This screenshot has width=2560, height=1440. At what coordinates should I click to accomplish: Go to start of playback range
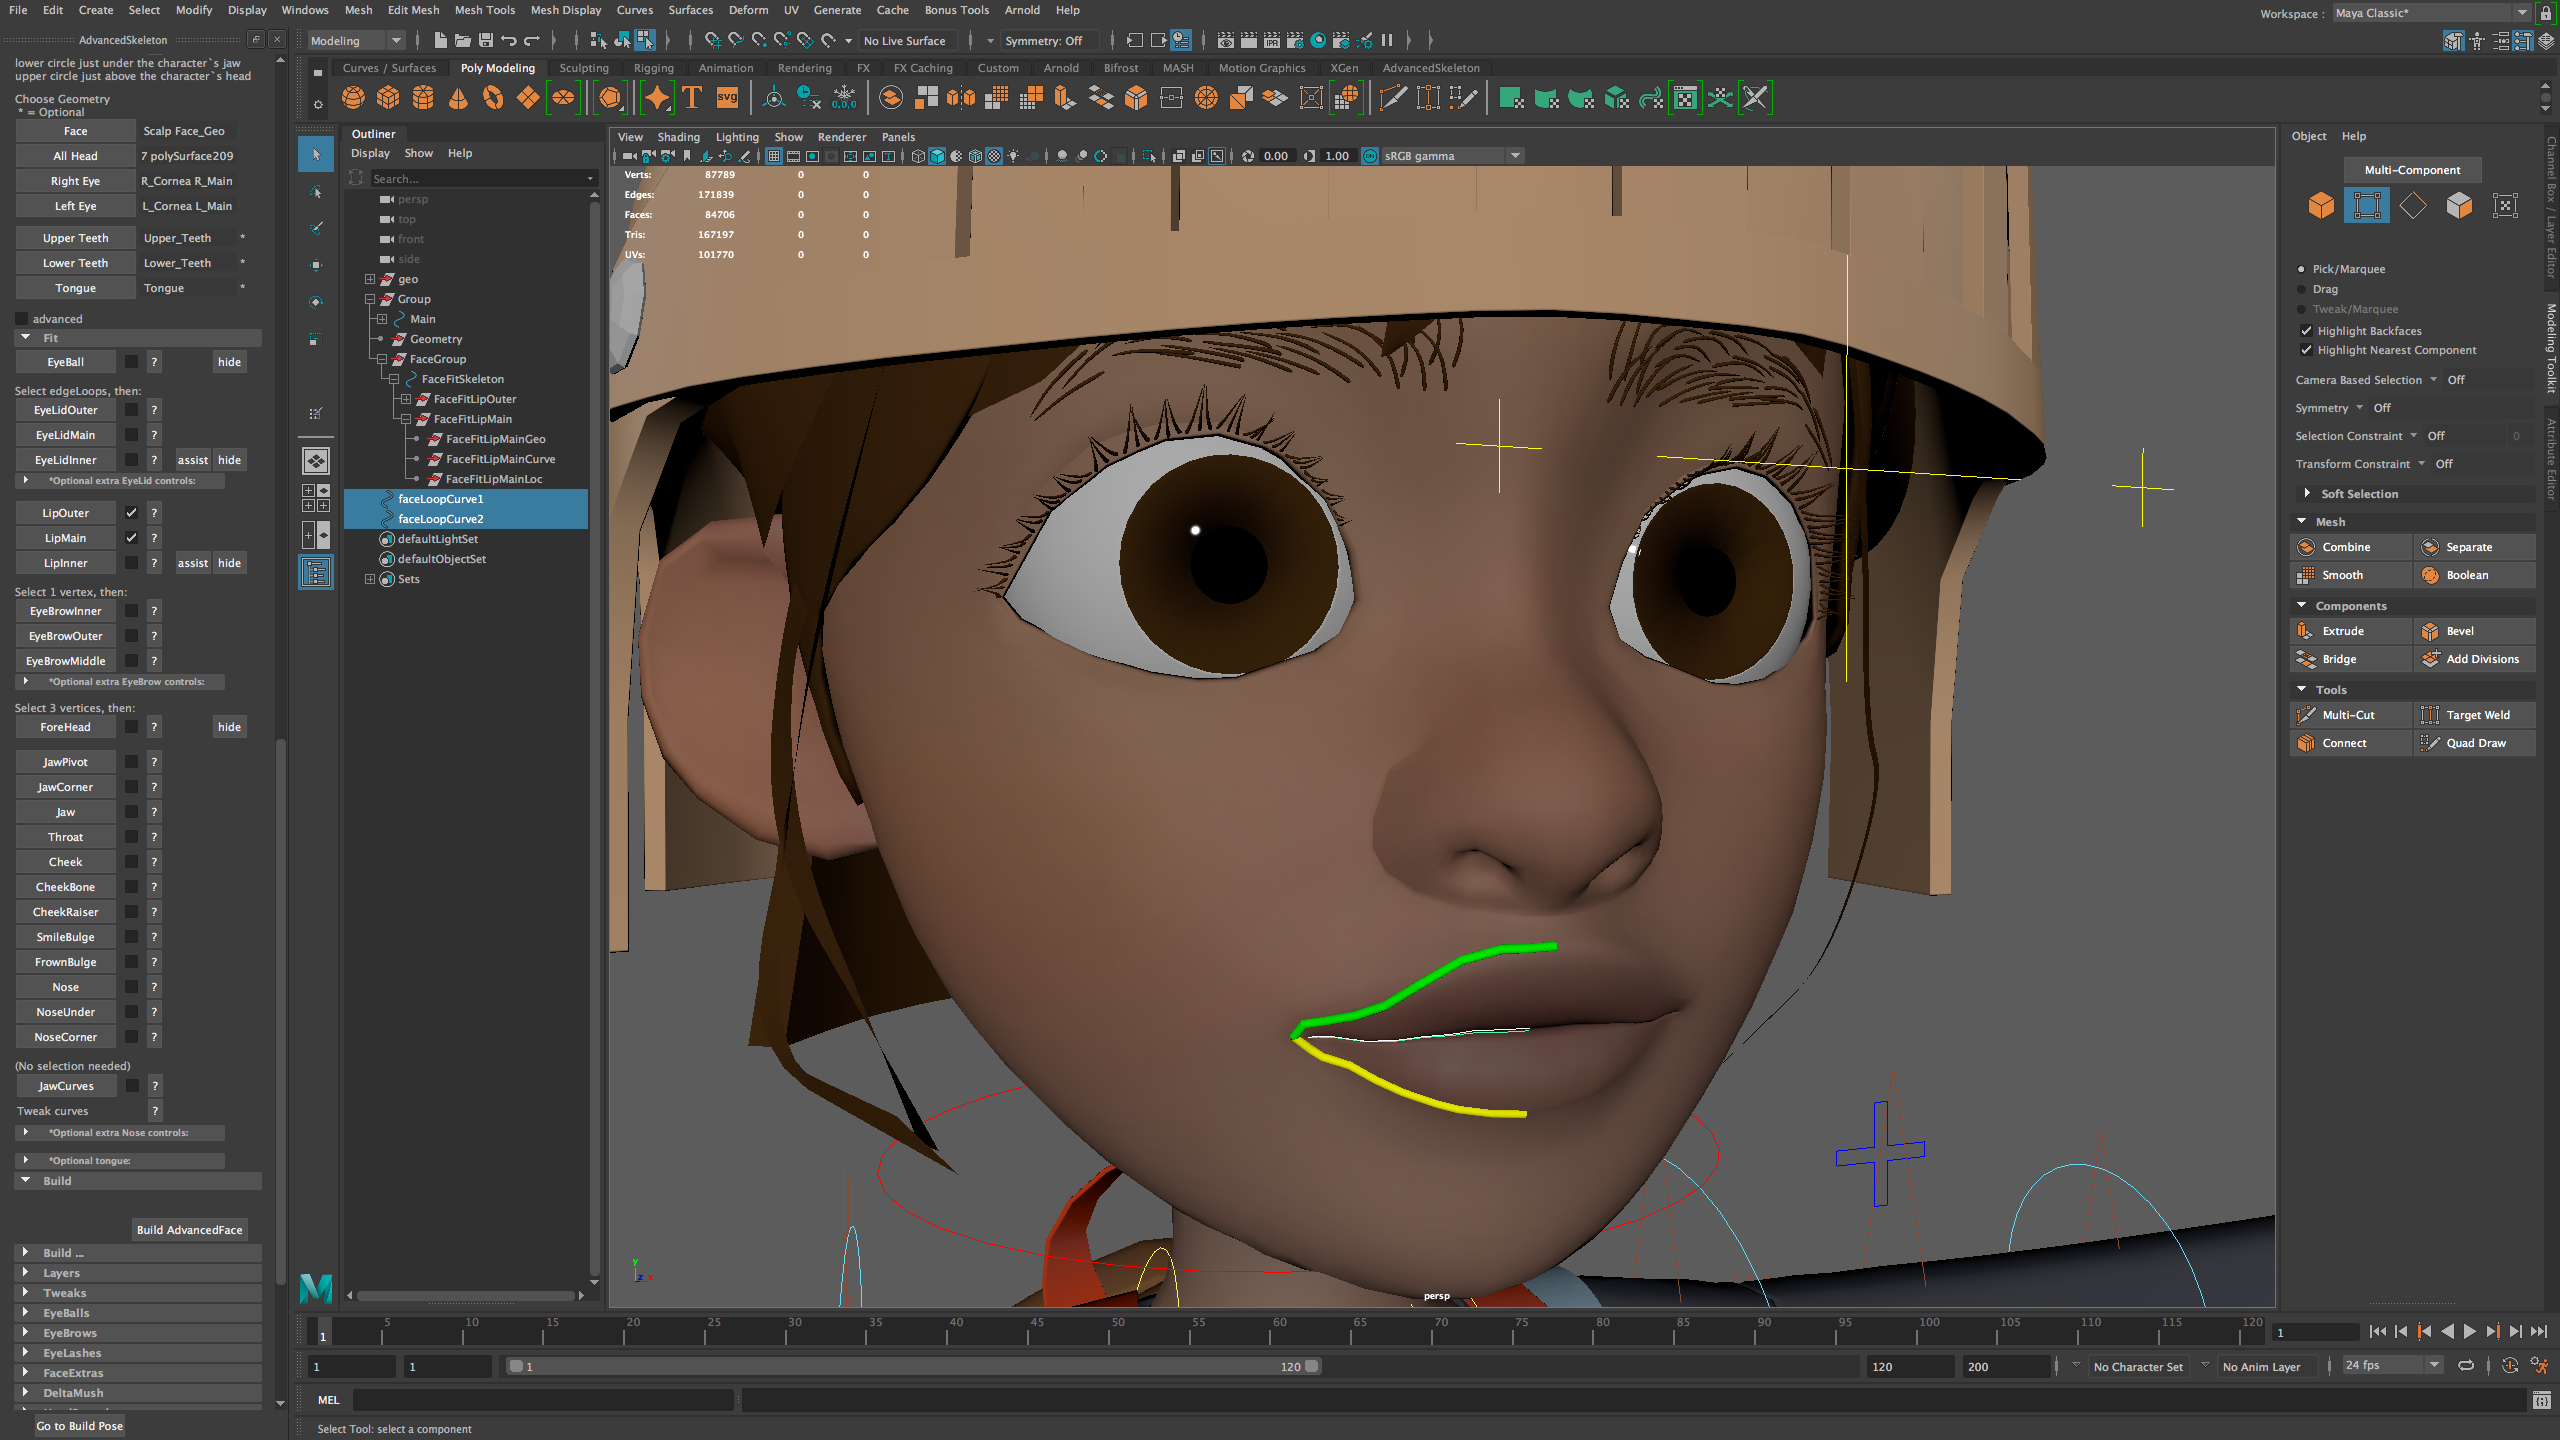point(2378,1331)
